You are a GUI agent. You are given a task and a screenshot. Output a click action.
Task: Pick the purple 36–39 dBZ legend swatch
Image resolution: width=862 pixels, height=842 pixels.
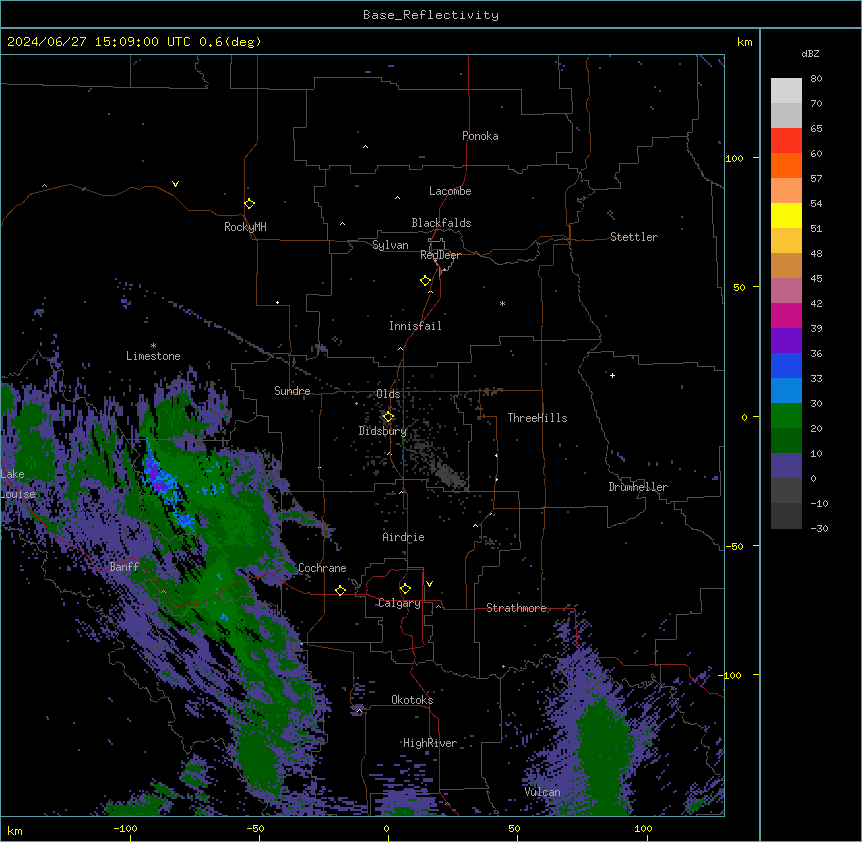tap(786, 341)
